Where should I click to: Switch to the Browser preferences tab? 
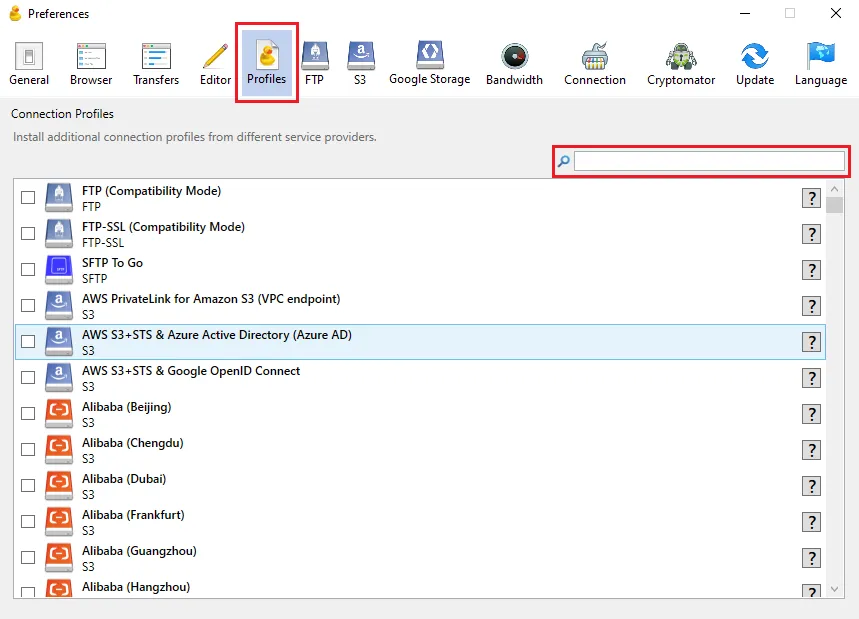click(91, 64)
